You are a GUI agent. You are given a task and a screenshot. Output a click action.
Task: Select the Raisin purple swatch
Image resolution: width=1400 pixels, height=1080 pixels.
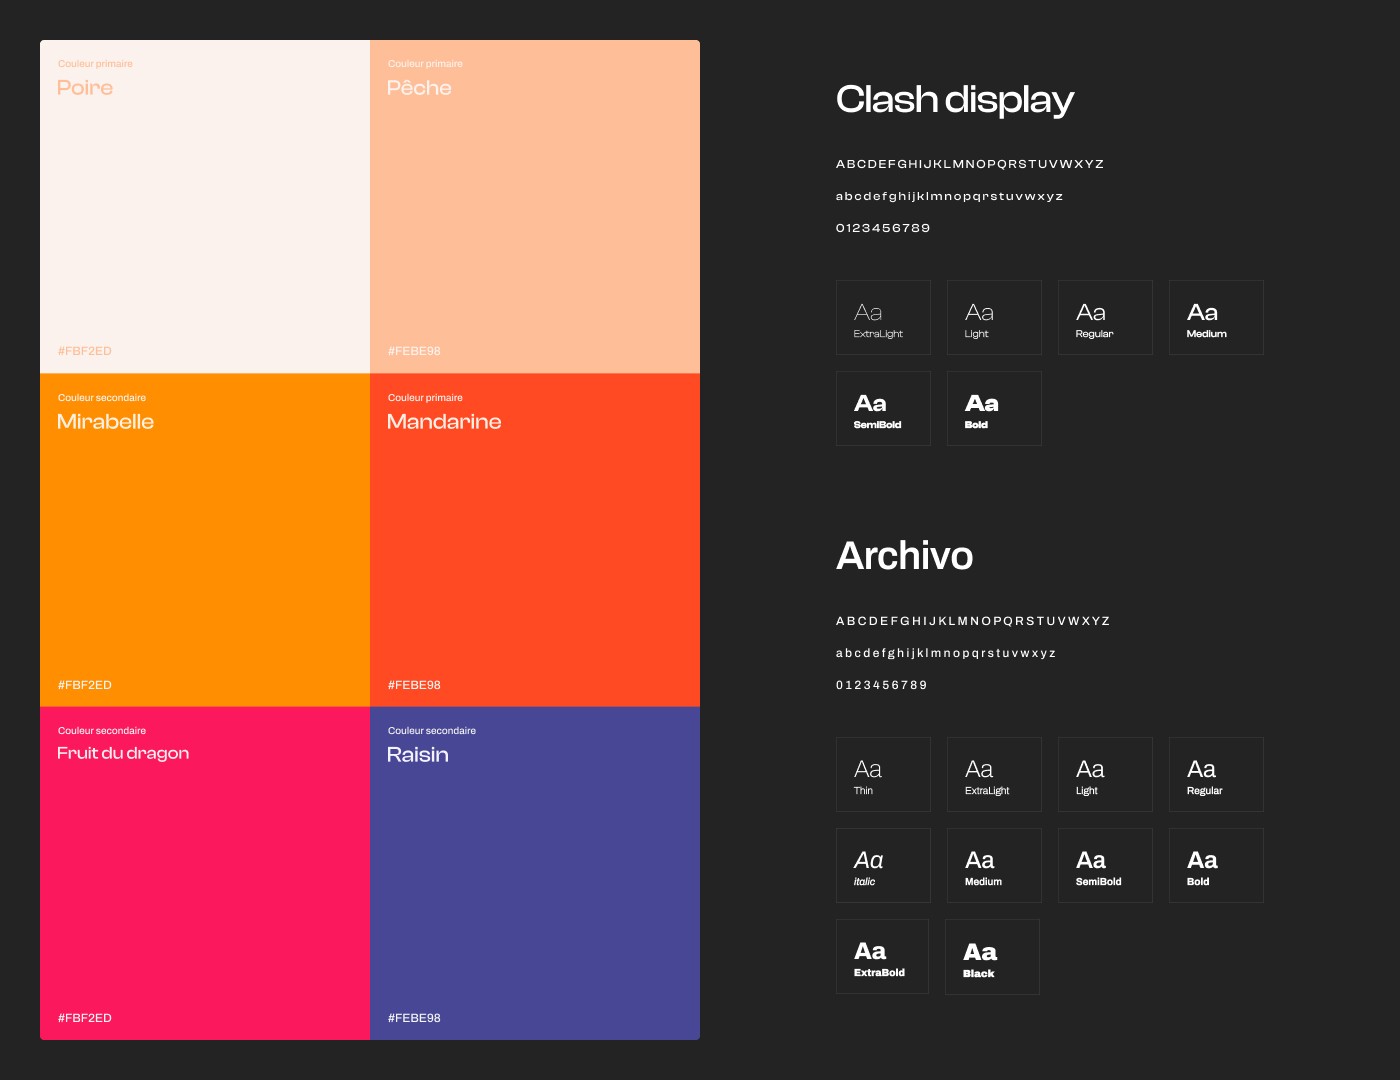[535, 873]
